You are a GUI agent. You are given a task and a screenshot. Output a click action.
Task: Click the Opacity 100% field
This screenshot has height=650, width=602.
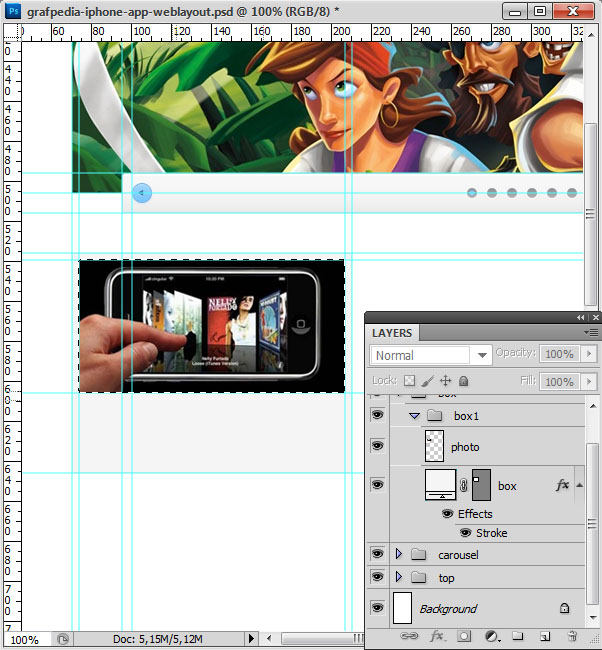[x=560, y=354]
